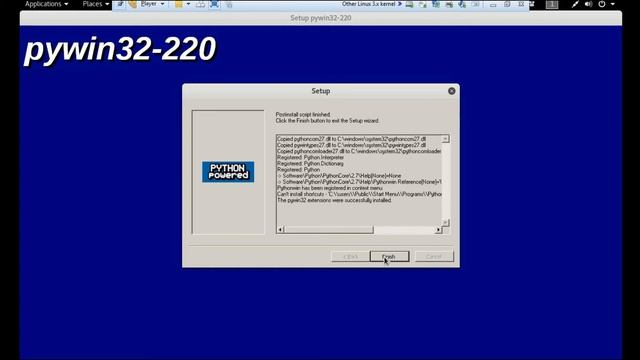Screen dimensions: 640x360
Task: Select log line 'Registered: Python.Interpreter'
Action: click(311, 158)
